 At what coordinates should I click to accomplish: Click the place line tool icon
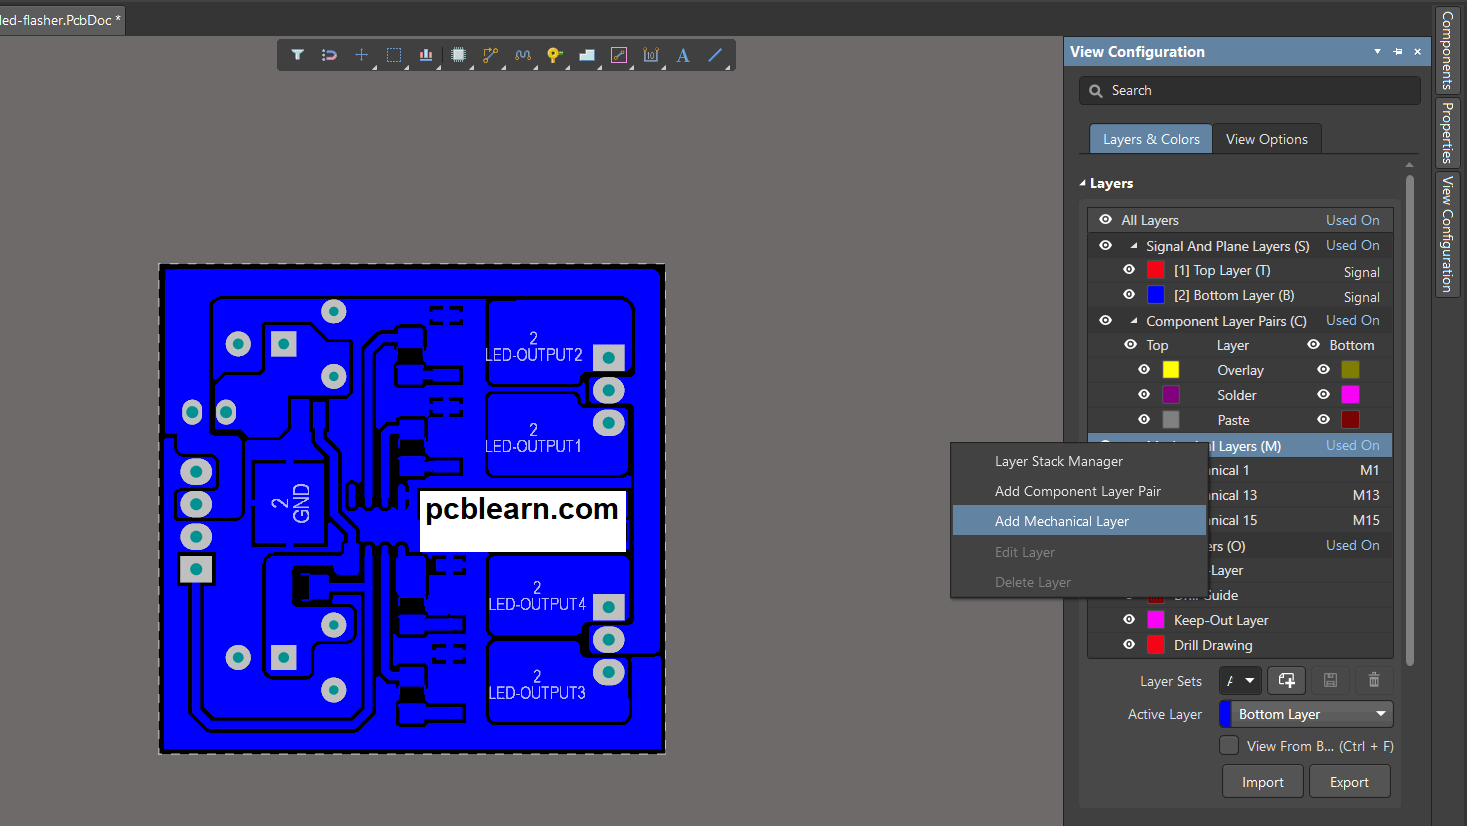click(715, 55)
